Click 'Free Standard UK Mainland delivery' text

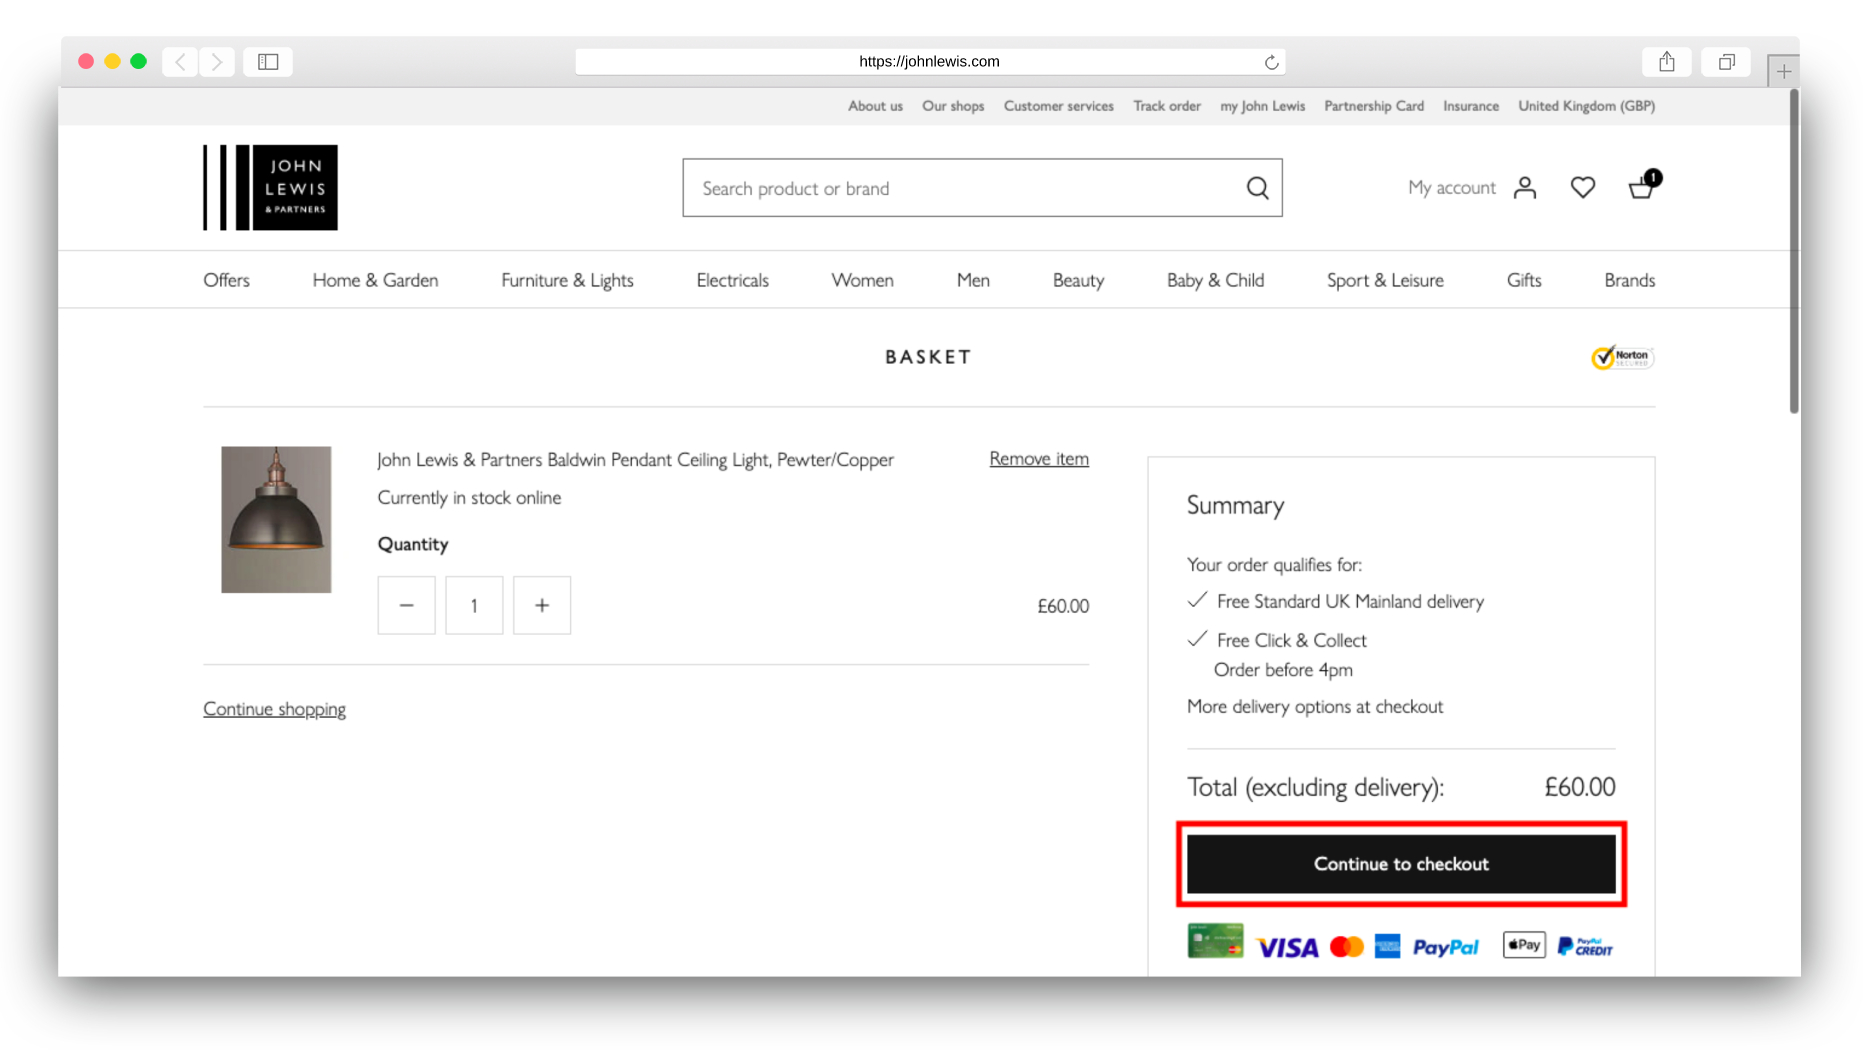coord(1350,601)
